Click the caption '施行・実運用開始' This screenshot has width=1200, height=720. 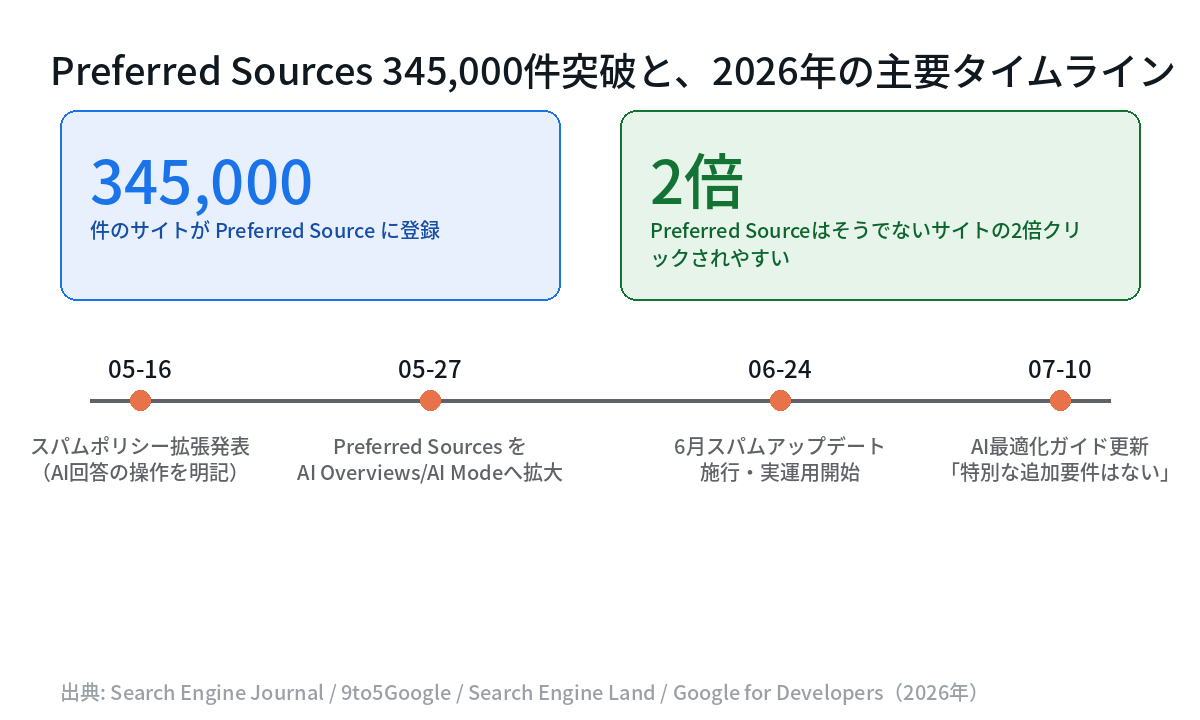780,472
